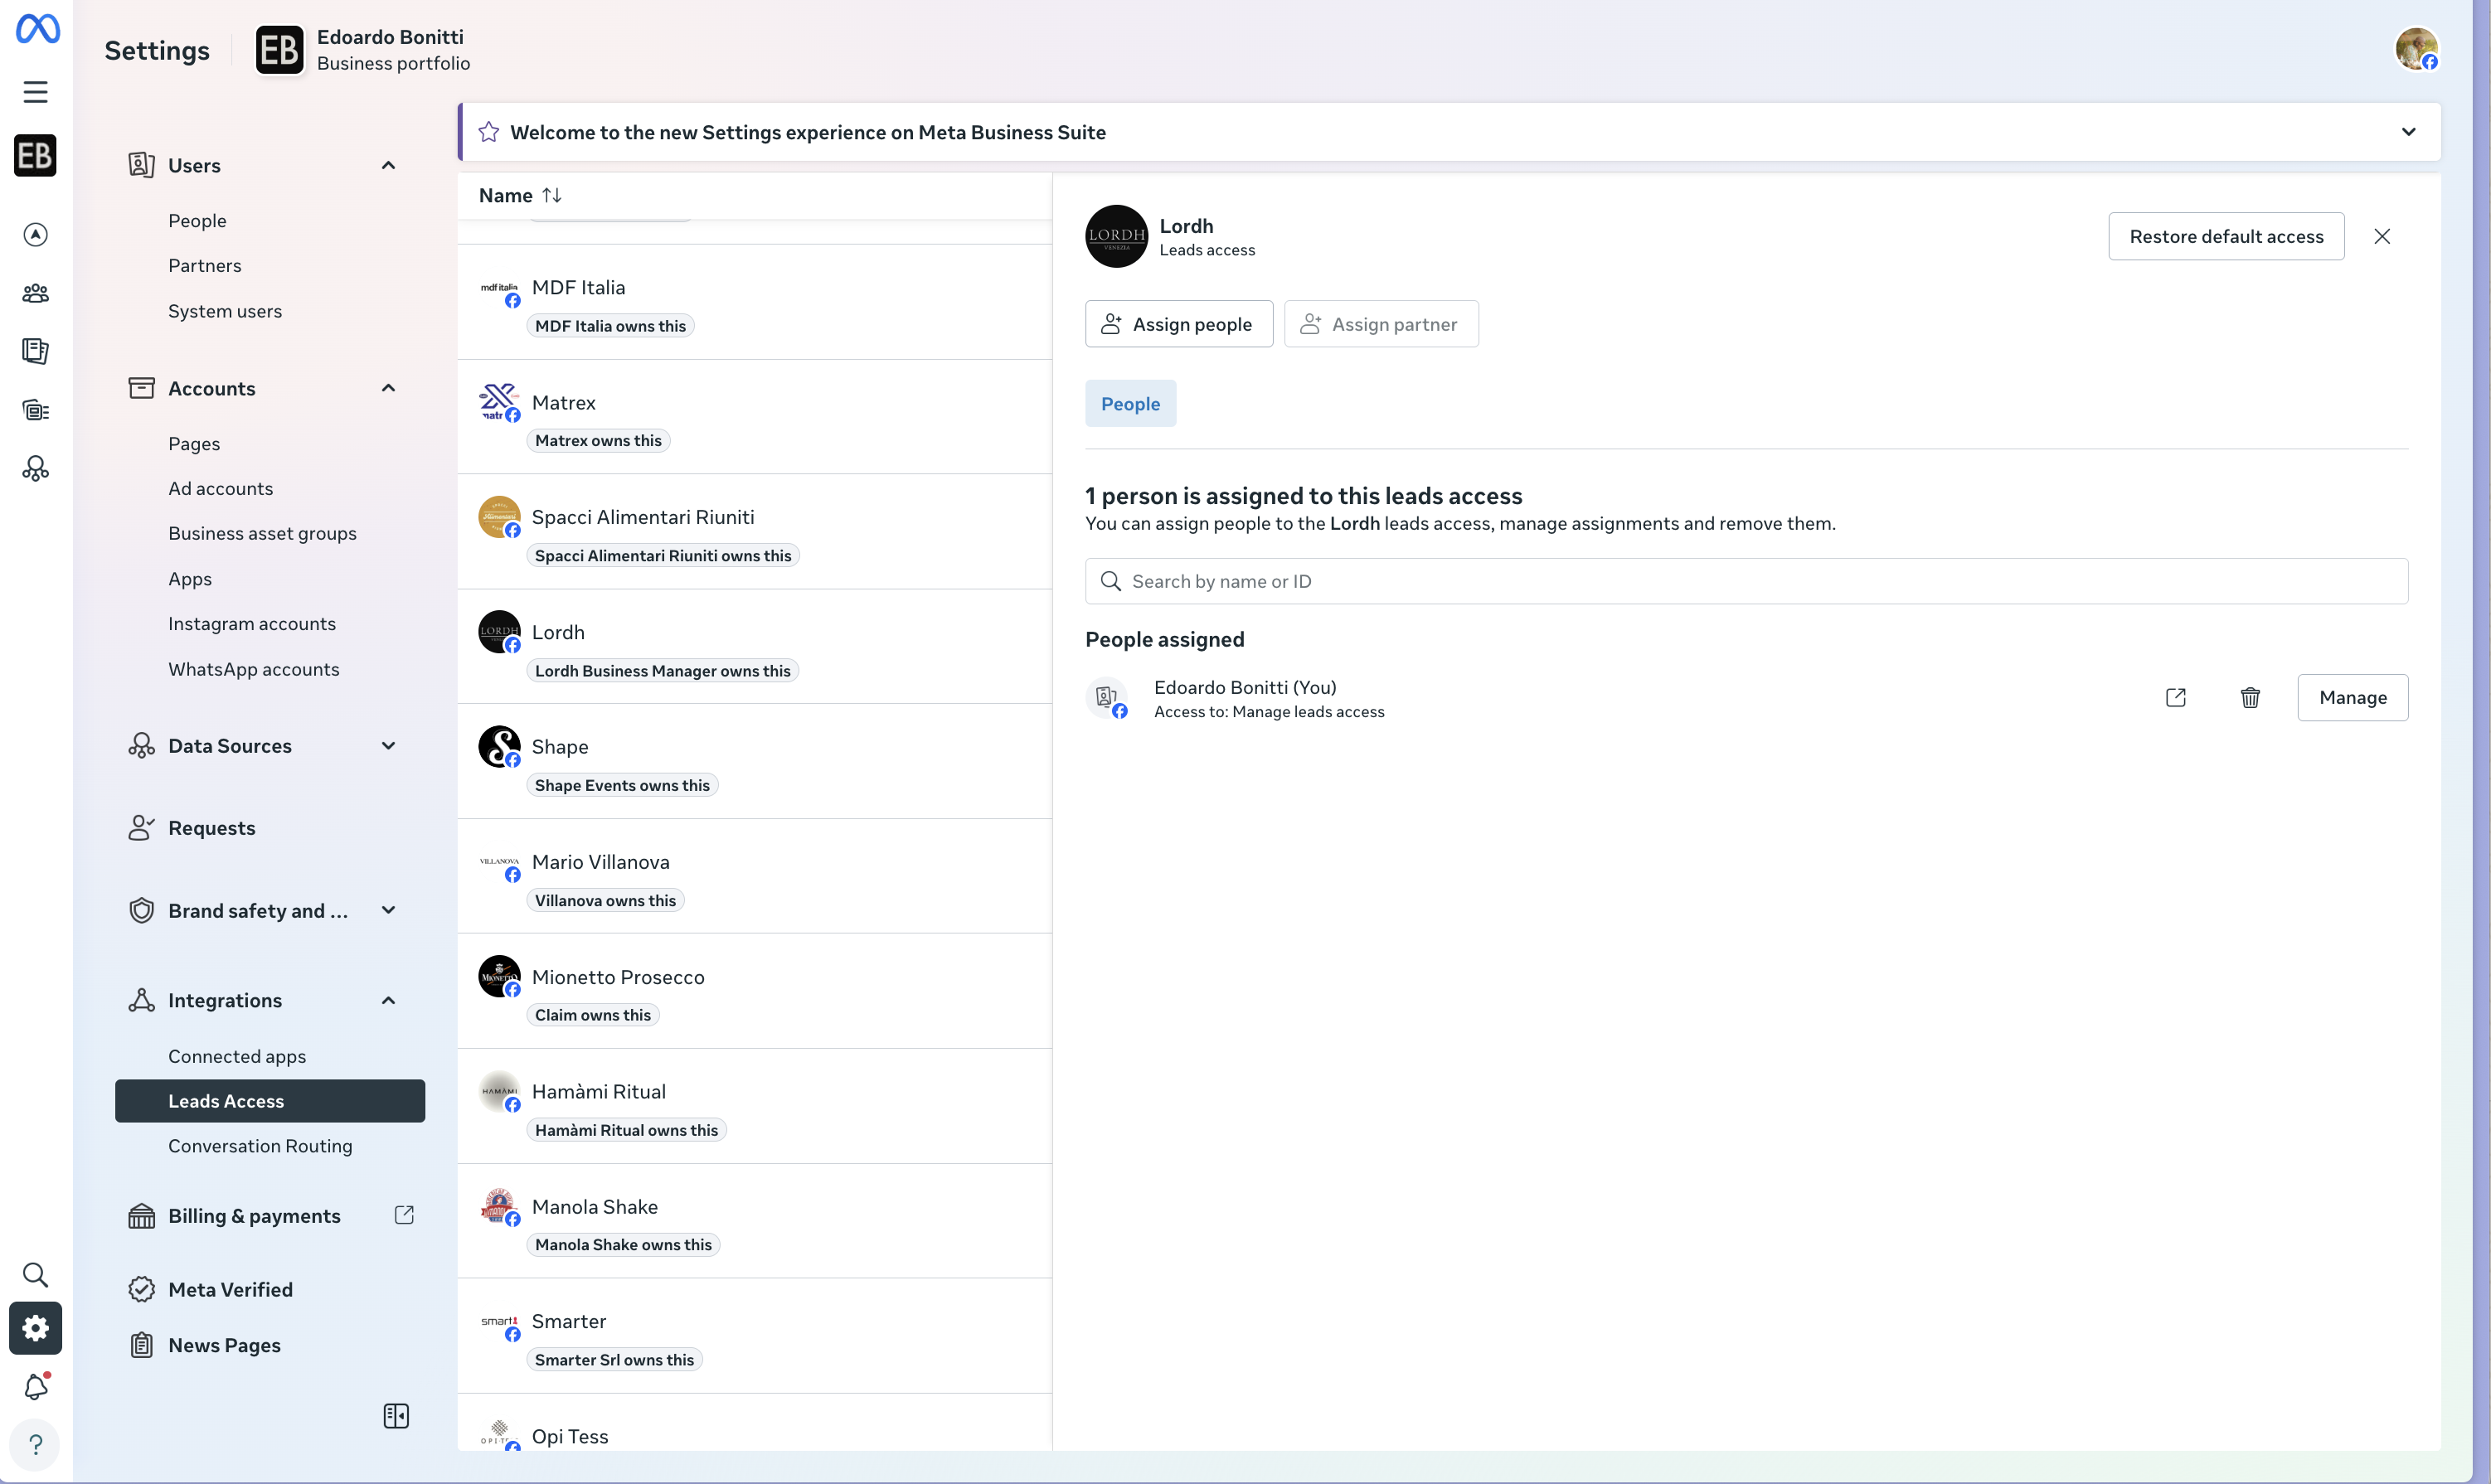The height and width of the screenshot is (1484, 2491).
Task: Select Mionetto Prosecco in the list
Action: (x=618, y=977)
